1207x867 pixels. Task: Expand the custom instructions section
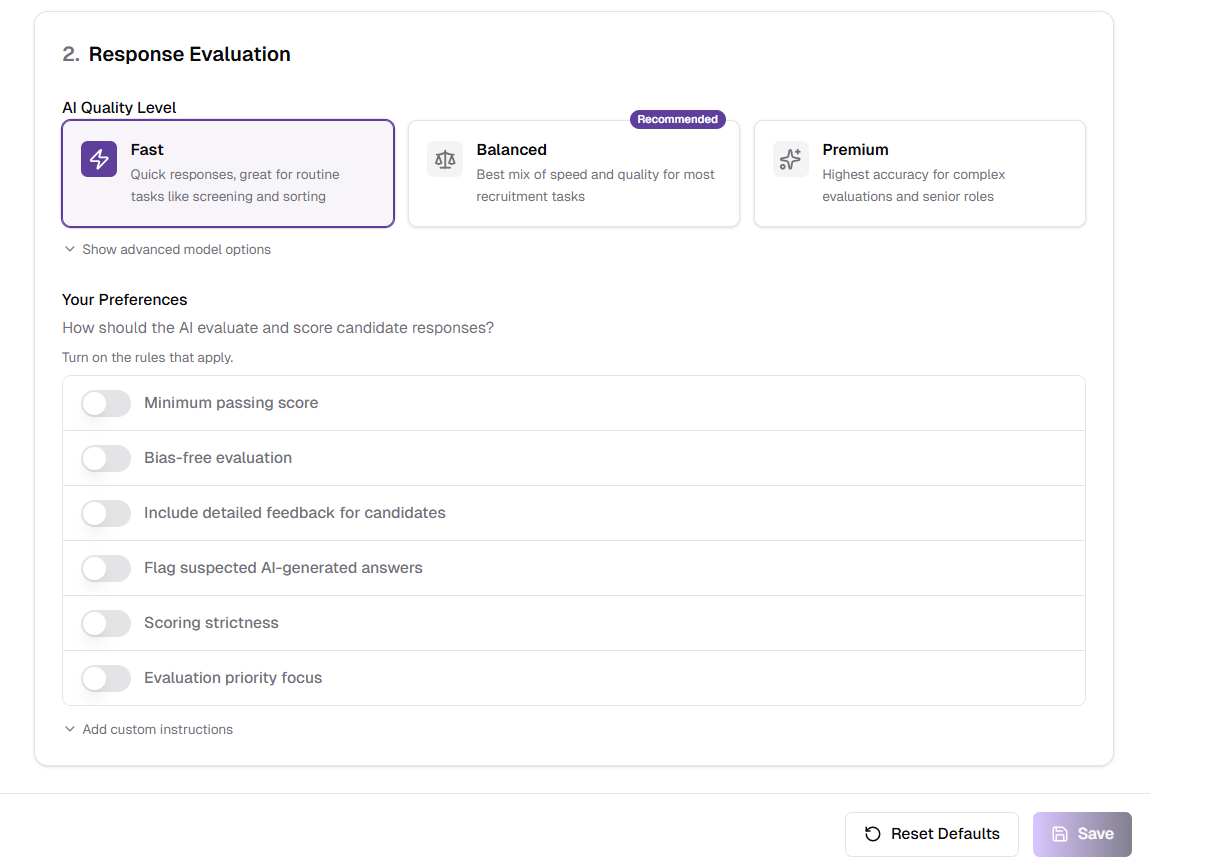click(148, 729)
